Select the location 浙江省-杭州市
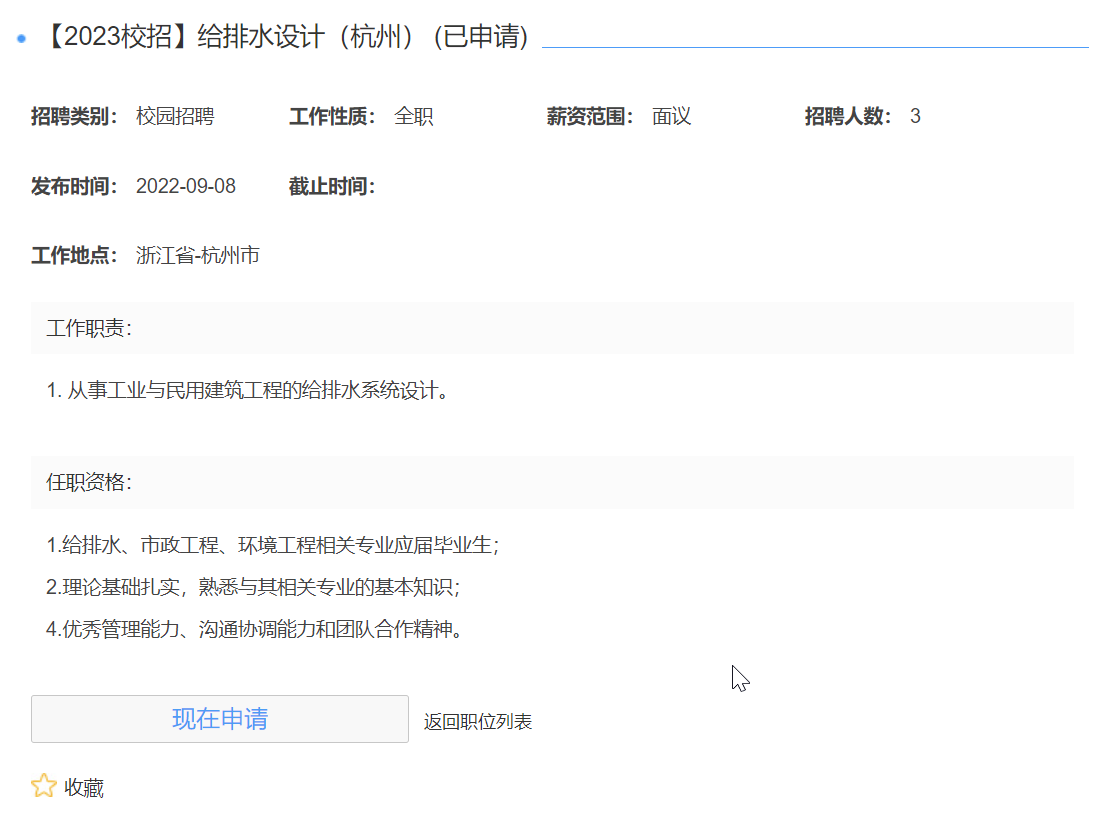The image size is (1107, 835). [x=198, y=255]
